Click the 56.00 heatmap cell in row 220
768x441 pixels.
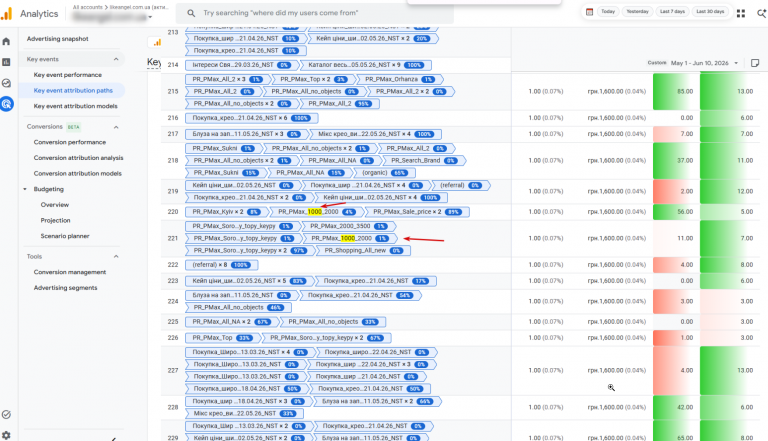675,212
